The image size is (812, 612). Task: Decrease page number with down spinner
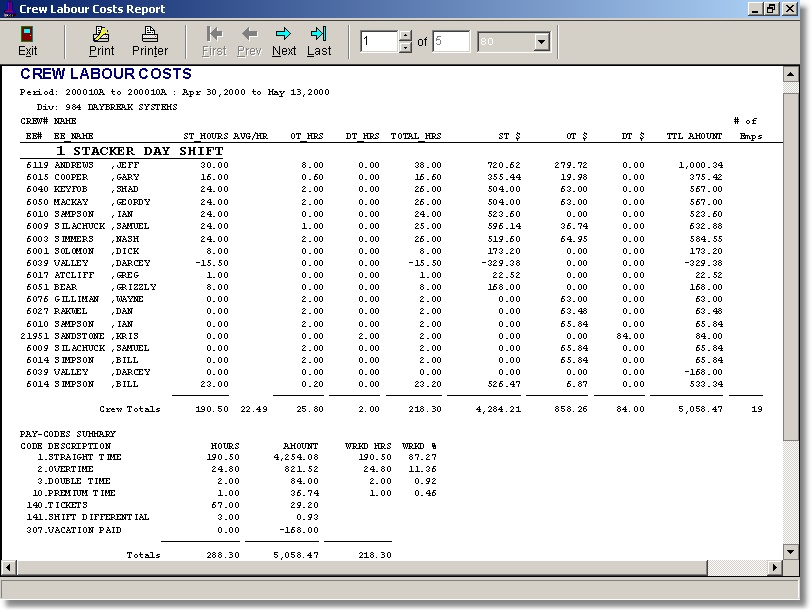click(405, 47)
